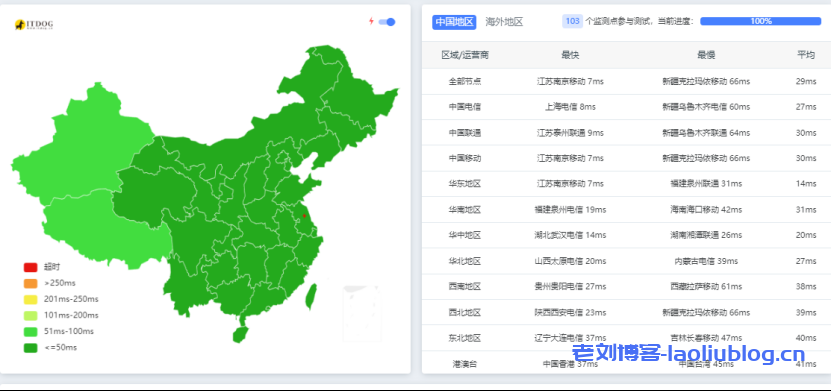Image resolution: width=831 pixels, height=391 pixels.
Task: Click the 陕西西安电信 23ms cell
Action: click(570, 313)
